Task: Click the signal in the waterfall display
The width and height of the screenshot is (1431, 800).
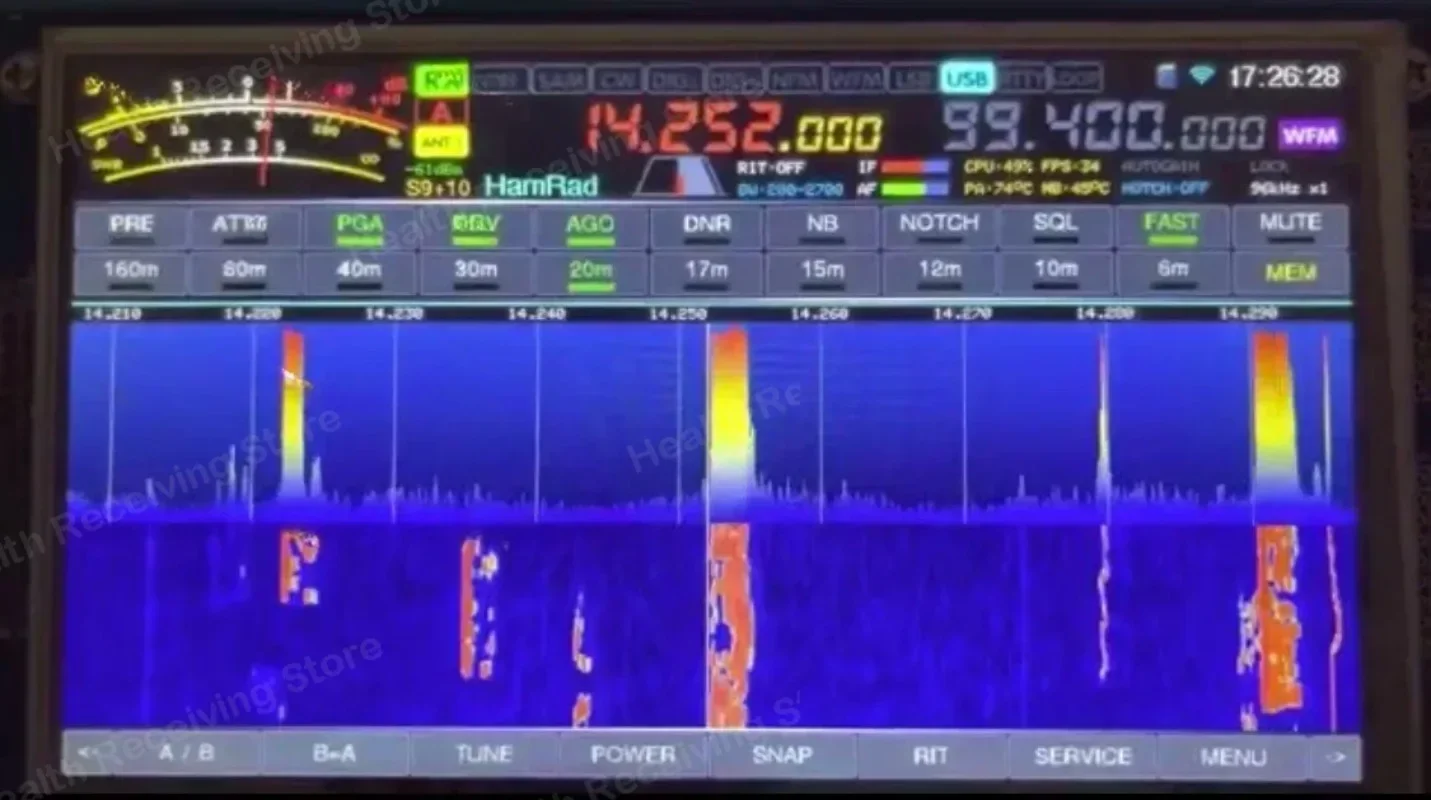Action: click(728, 625)
